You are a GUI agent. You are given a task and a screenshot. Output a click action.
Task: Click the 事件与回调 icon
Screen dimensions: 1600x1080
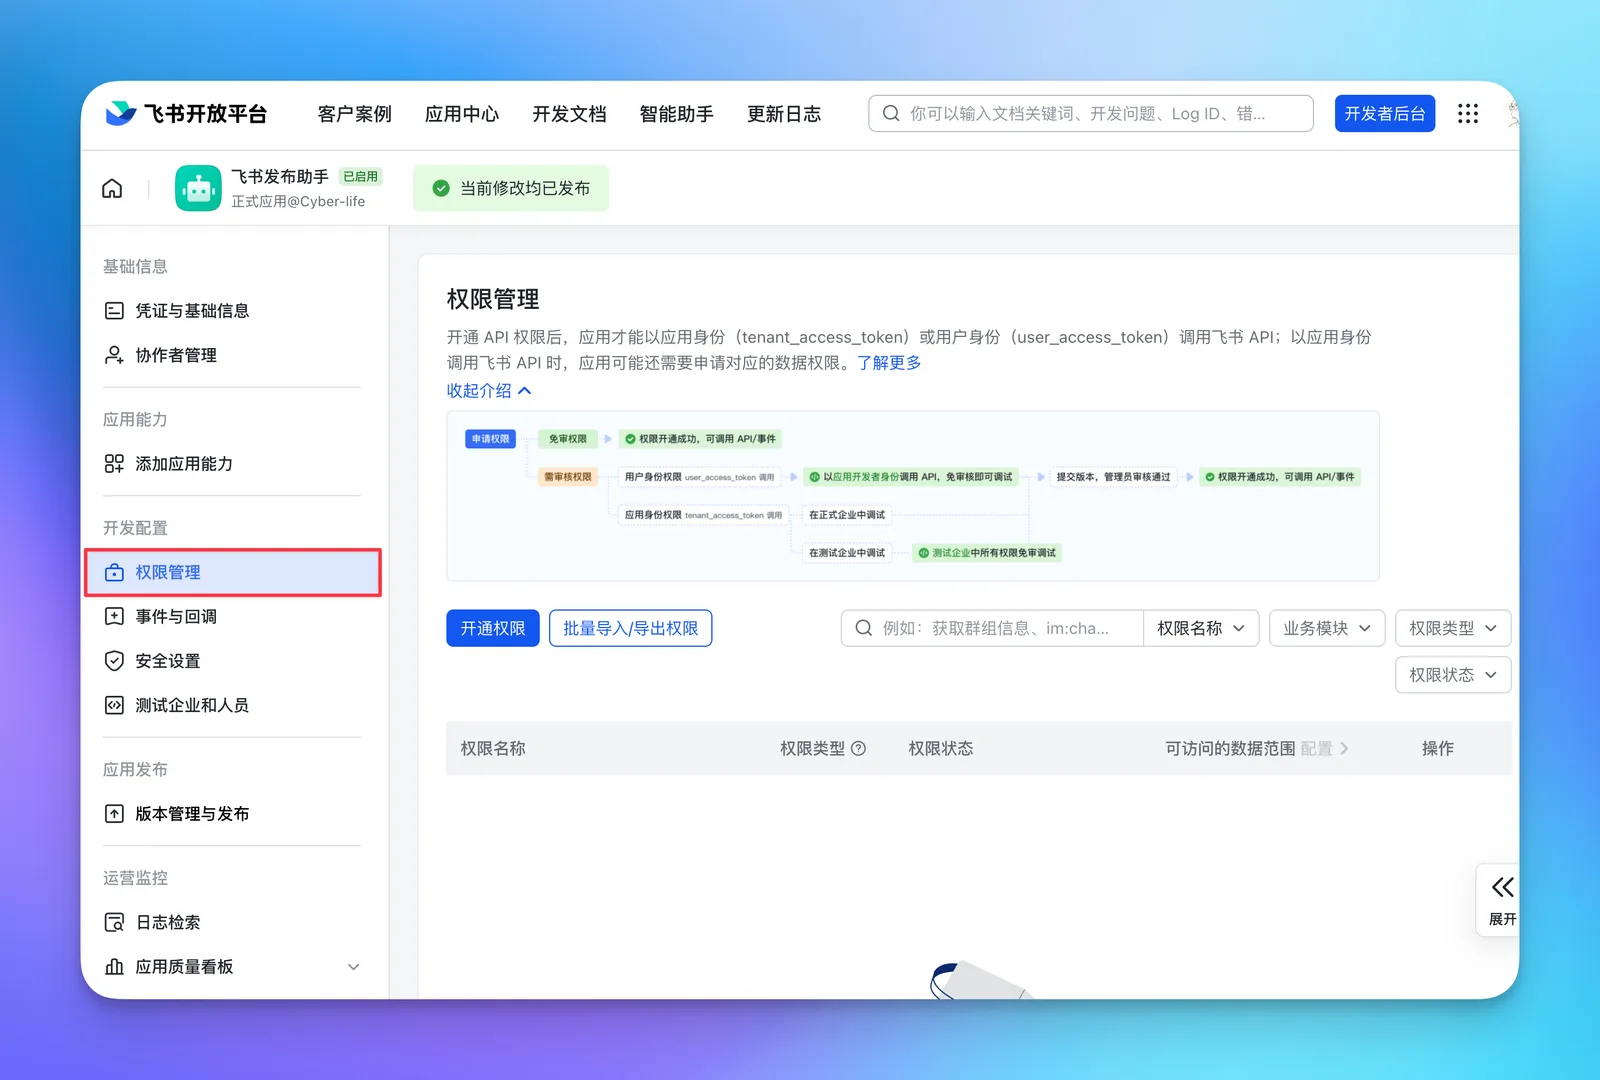pyautogui.click(x=115, y=616)
